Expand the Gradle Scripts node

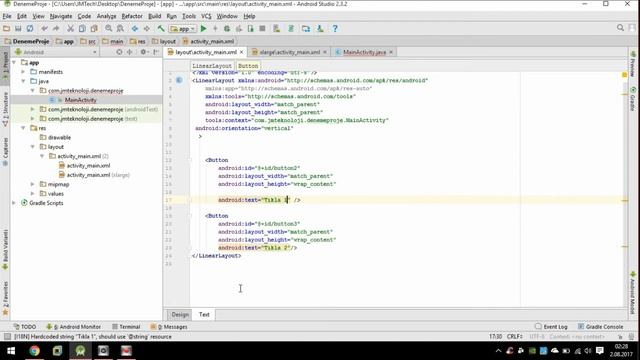pyautogui.click(x=15, y=203)
